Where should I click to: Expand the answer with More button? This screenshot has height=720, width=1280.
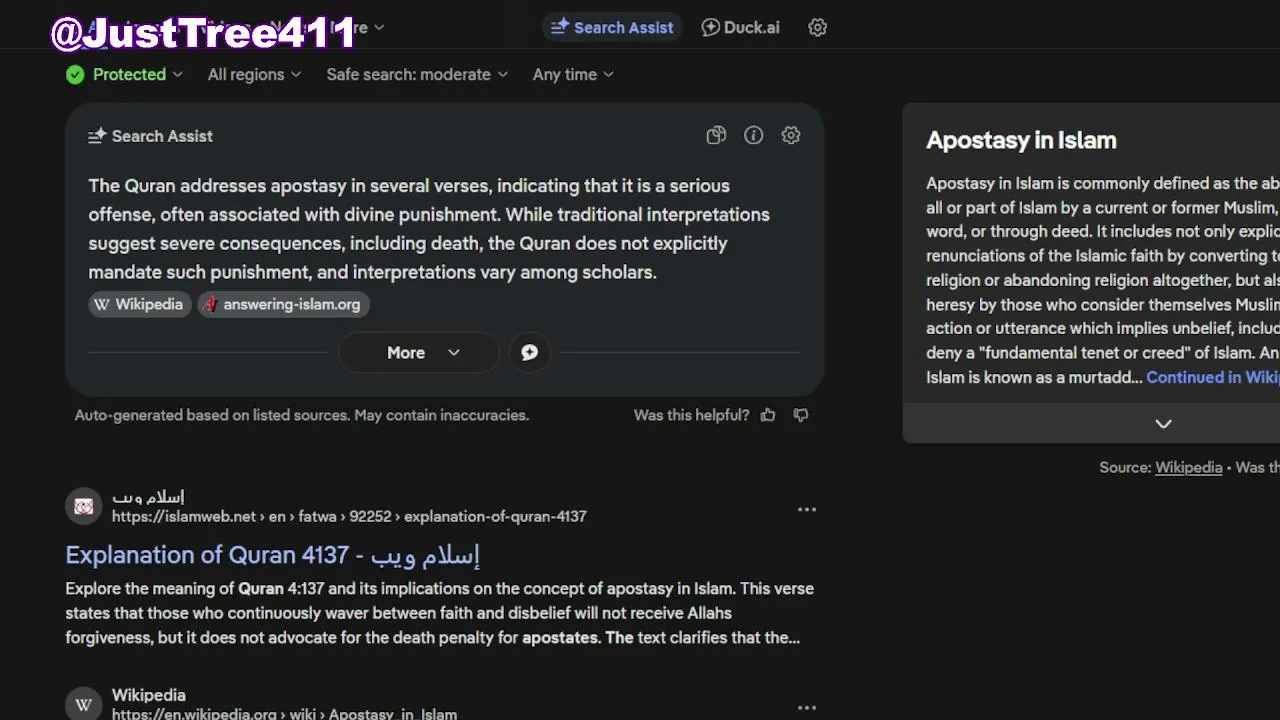[x=418, y=352]
